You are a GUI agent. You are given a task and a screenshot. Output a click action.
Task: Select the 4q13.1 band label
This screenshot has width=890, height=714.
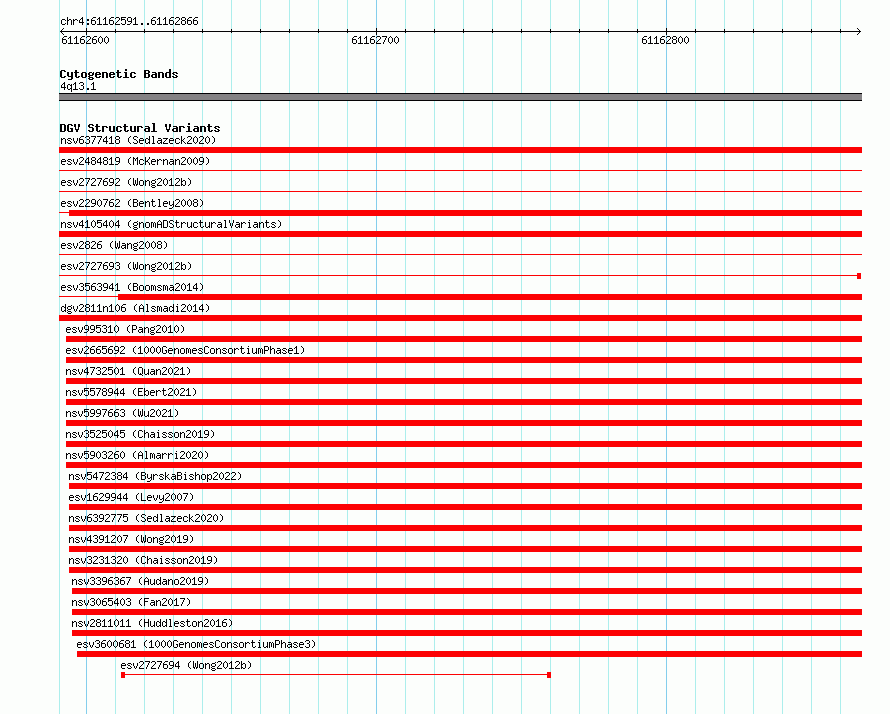pyautogui.click(x=78, y=86)
